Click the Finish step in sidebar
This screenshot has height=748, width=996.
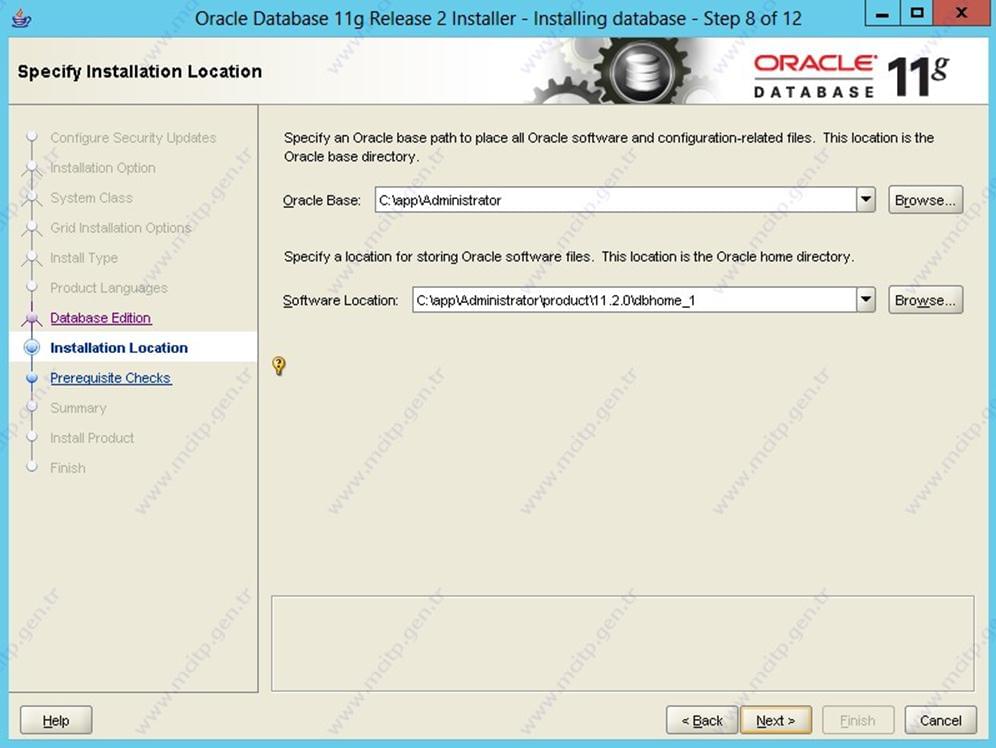67,467
